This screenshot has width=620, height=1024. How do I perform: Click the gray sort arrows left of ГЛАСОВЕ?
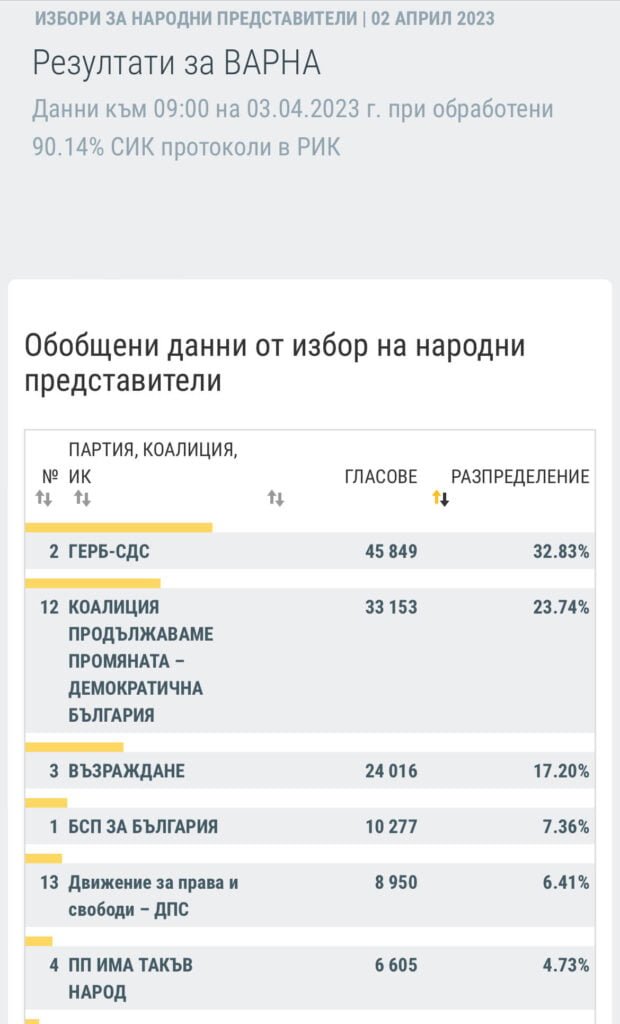276,498
